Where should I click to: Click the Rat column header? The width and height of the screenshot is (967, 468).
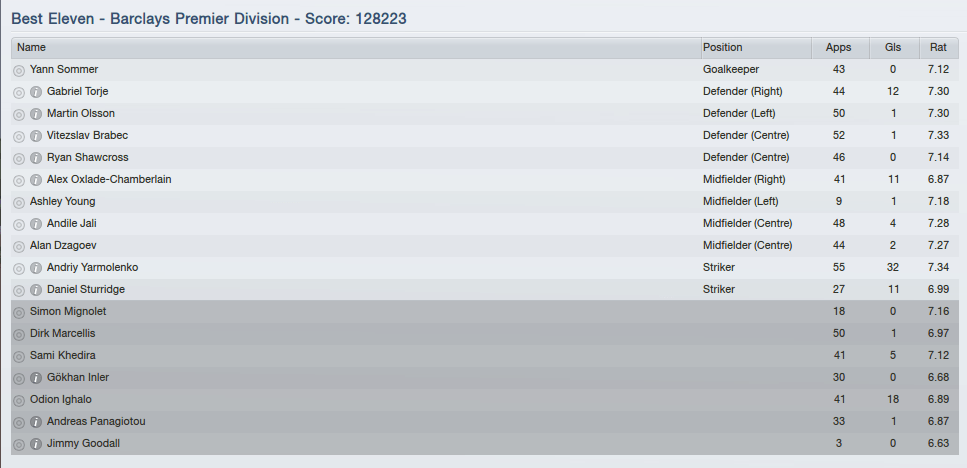(x=938, y=47)
